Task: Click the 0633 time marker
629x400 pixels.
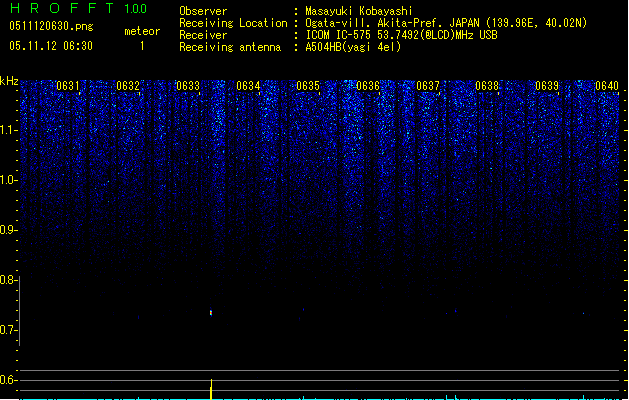Action: coord(188,86)
